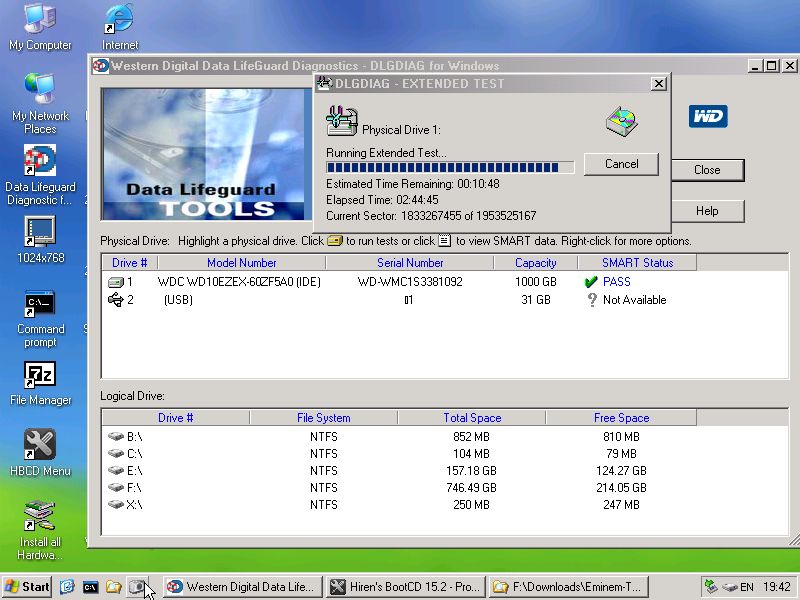Open the 7z File Manager icon
The image size is (800, 600).
coord(40,375)
